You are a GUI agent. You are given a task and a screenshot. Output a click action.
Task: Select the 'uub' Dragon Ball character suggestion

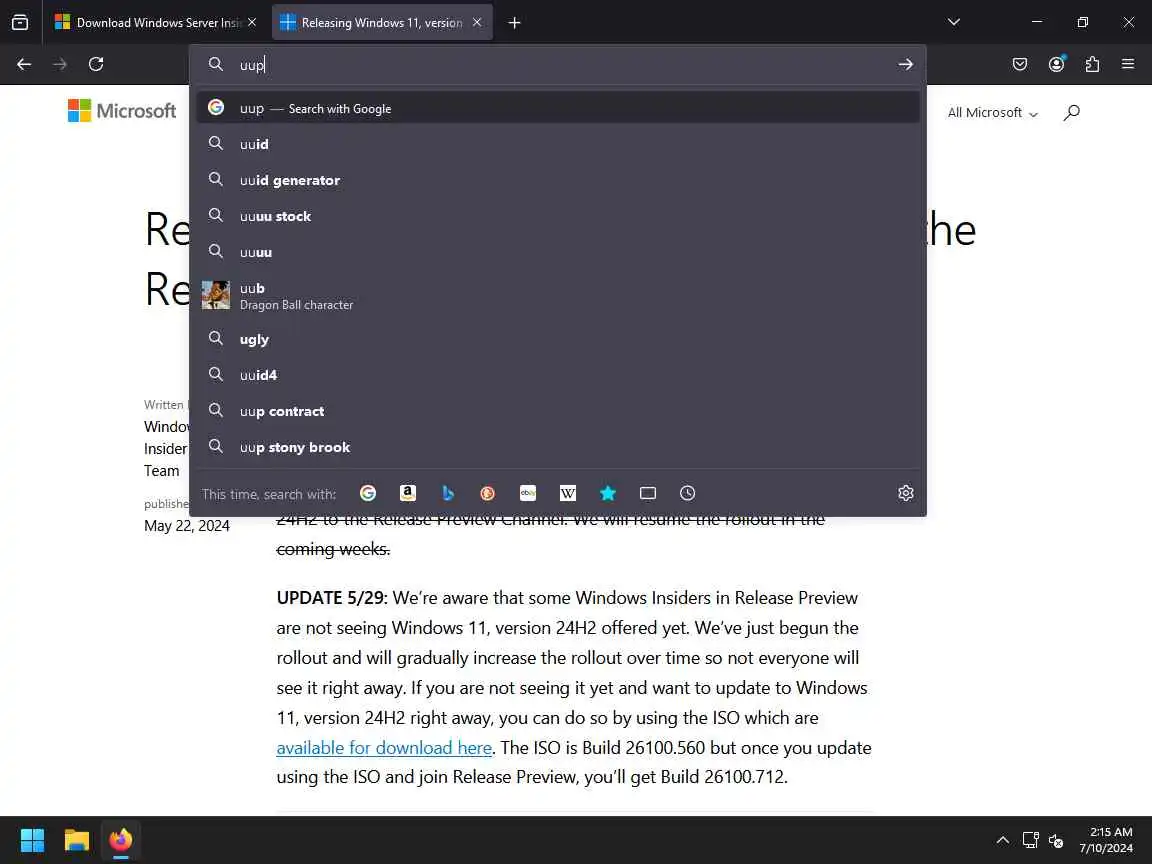click(558, 295)
